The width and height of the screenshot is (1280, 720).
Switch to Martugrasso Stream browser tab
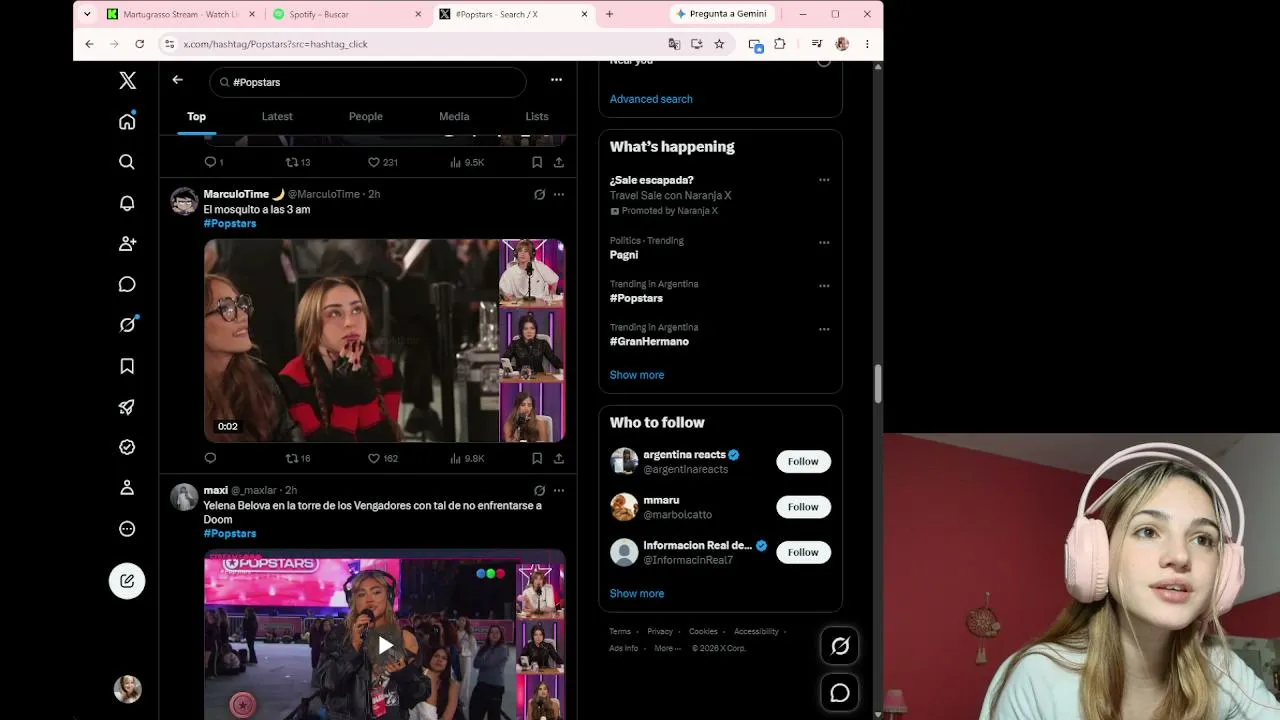click(182, 14)
